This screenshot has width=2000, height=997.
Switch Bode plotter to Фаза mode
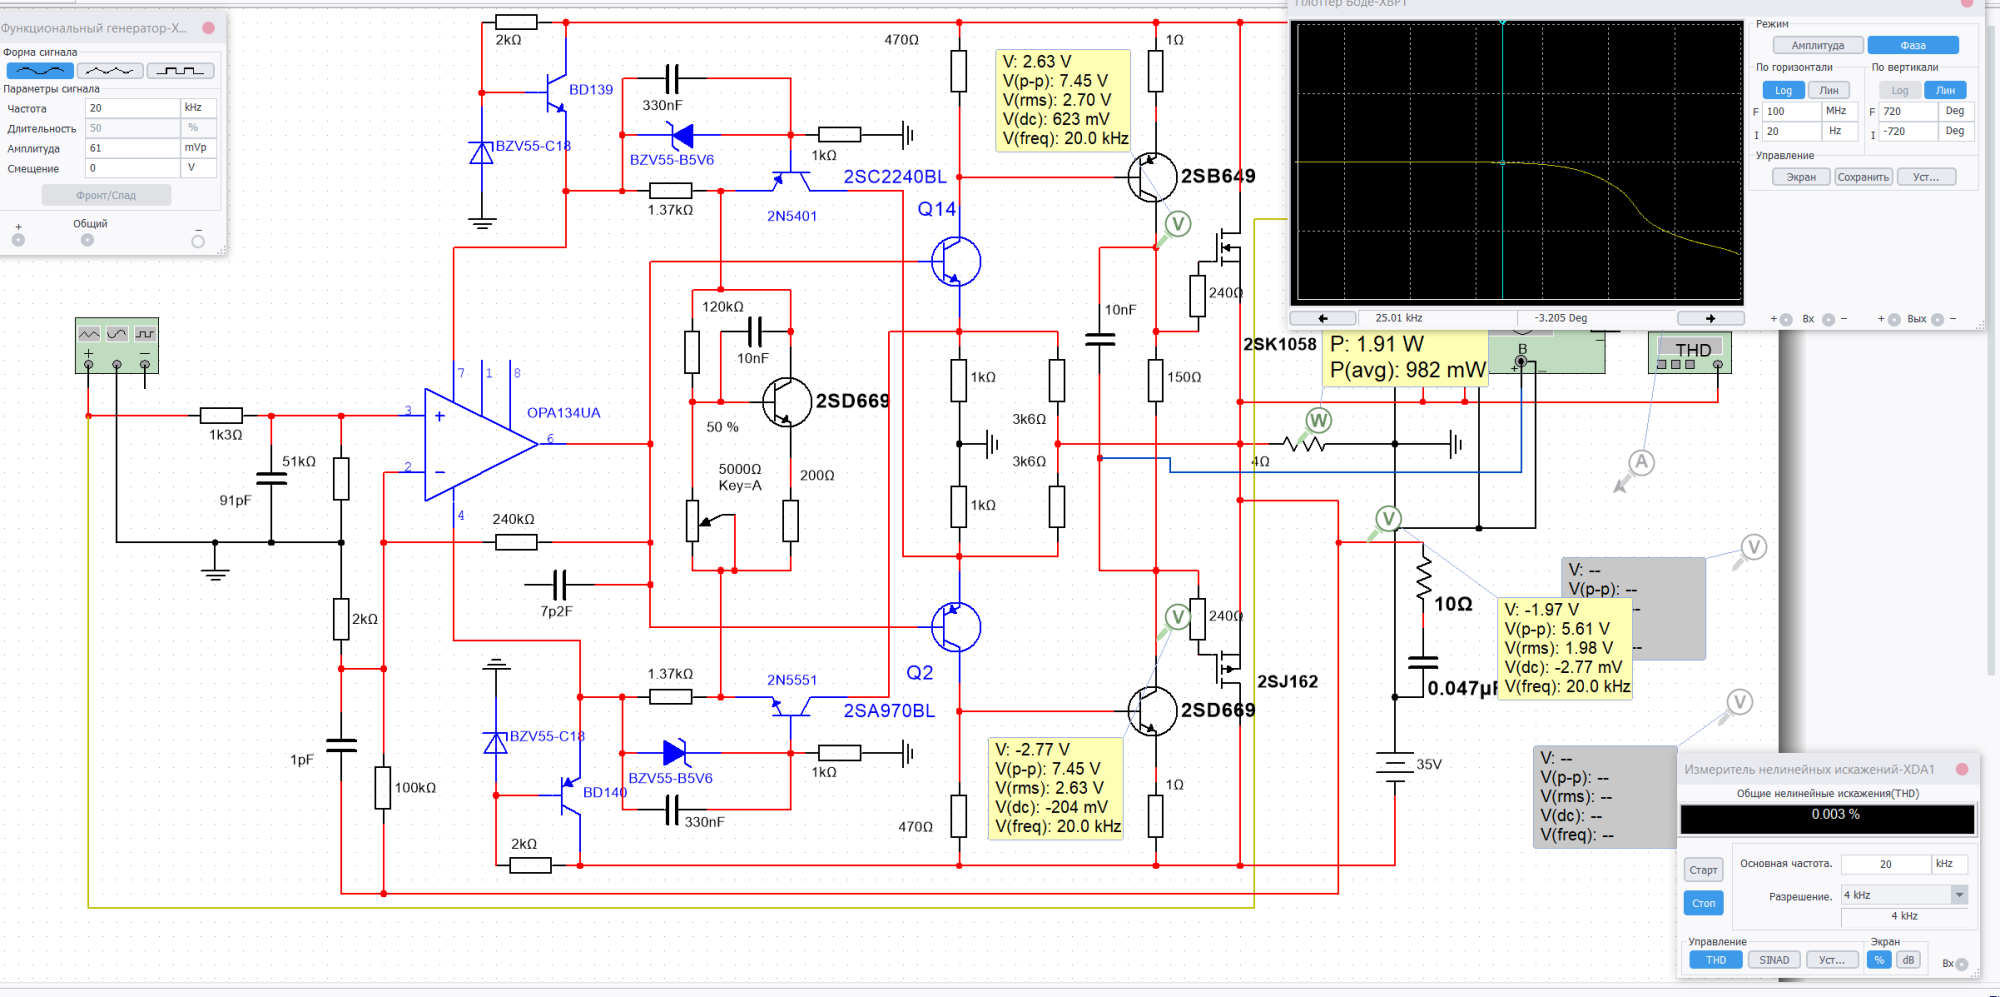pos(1912,45)
